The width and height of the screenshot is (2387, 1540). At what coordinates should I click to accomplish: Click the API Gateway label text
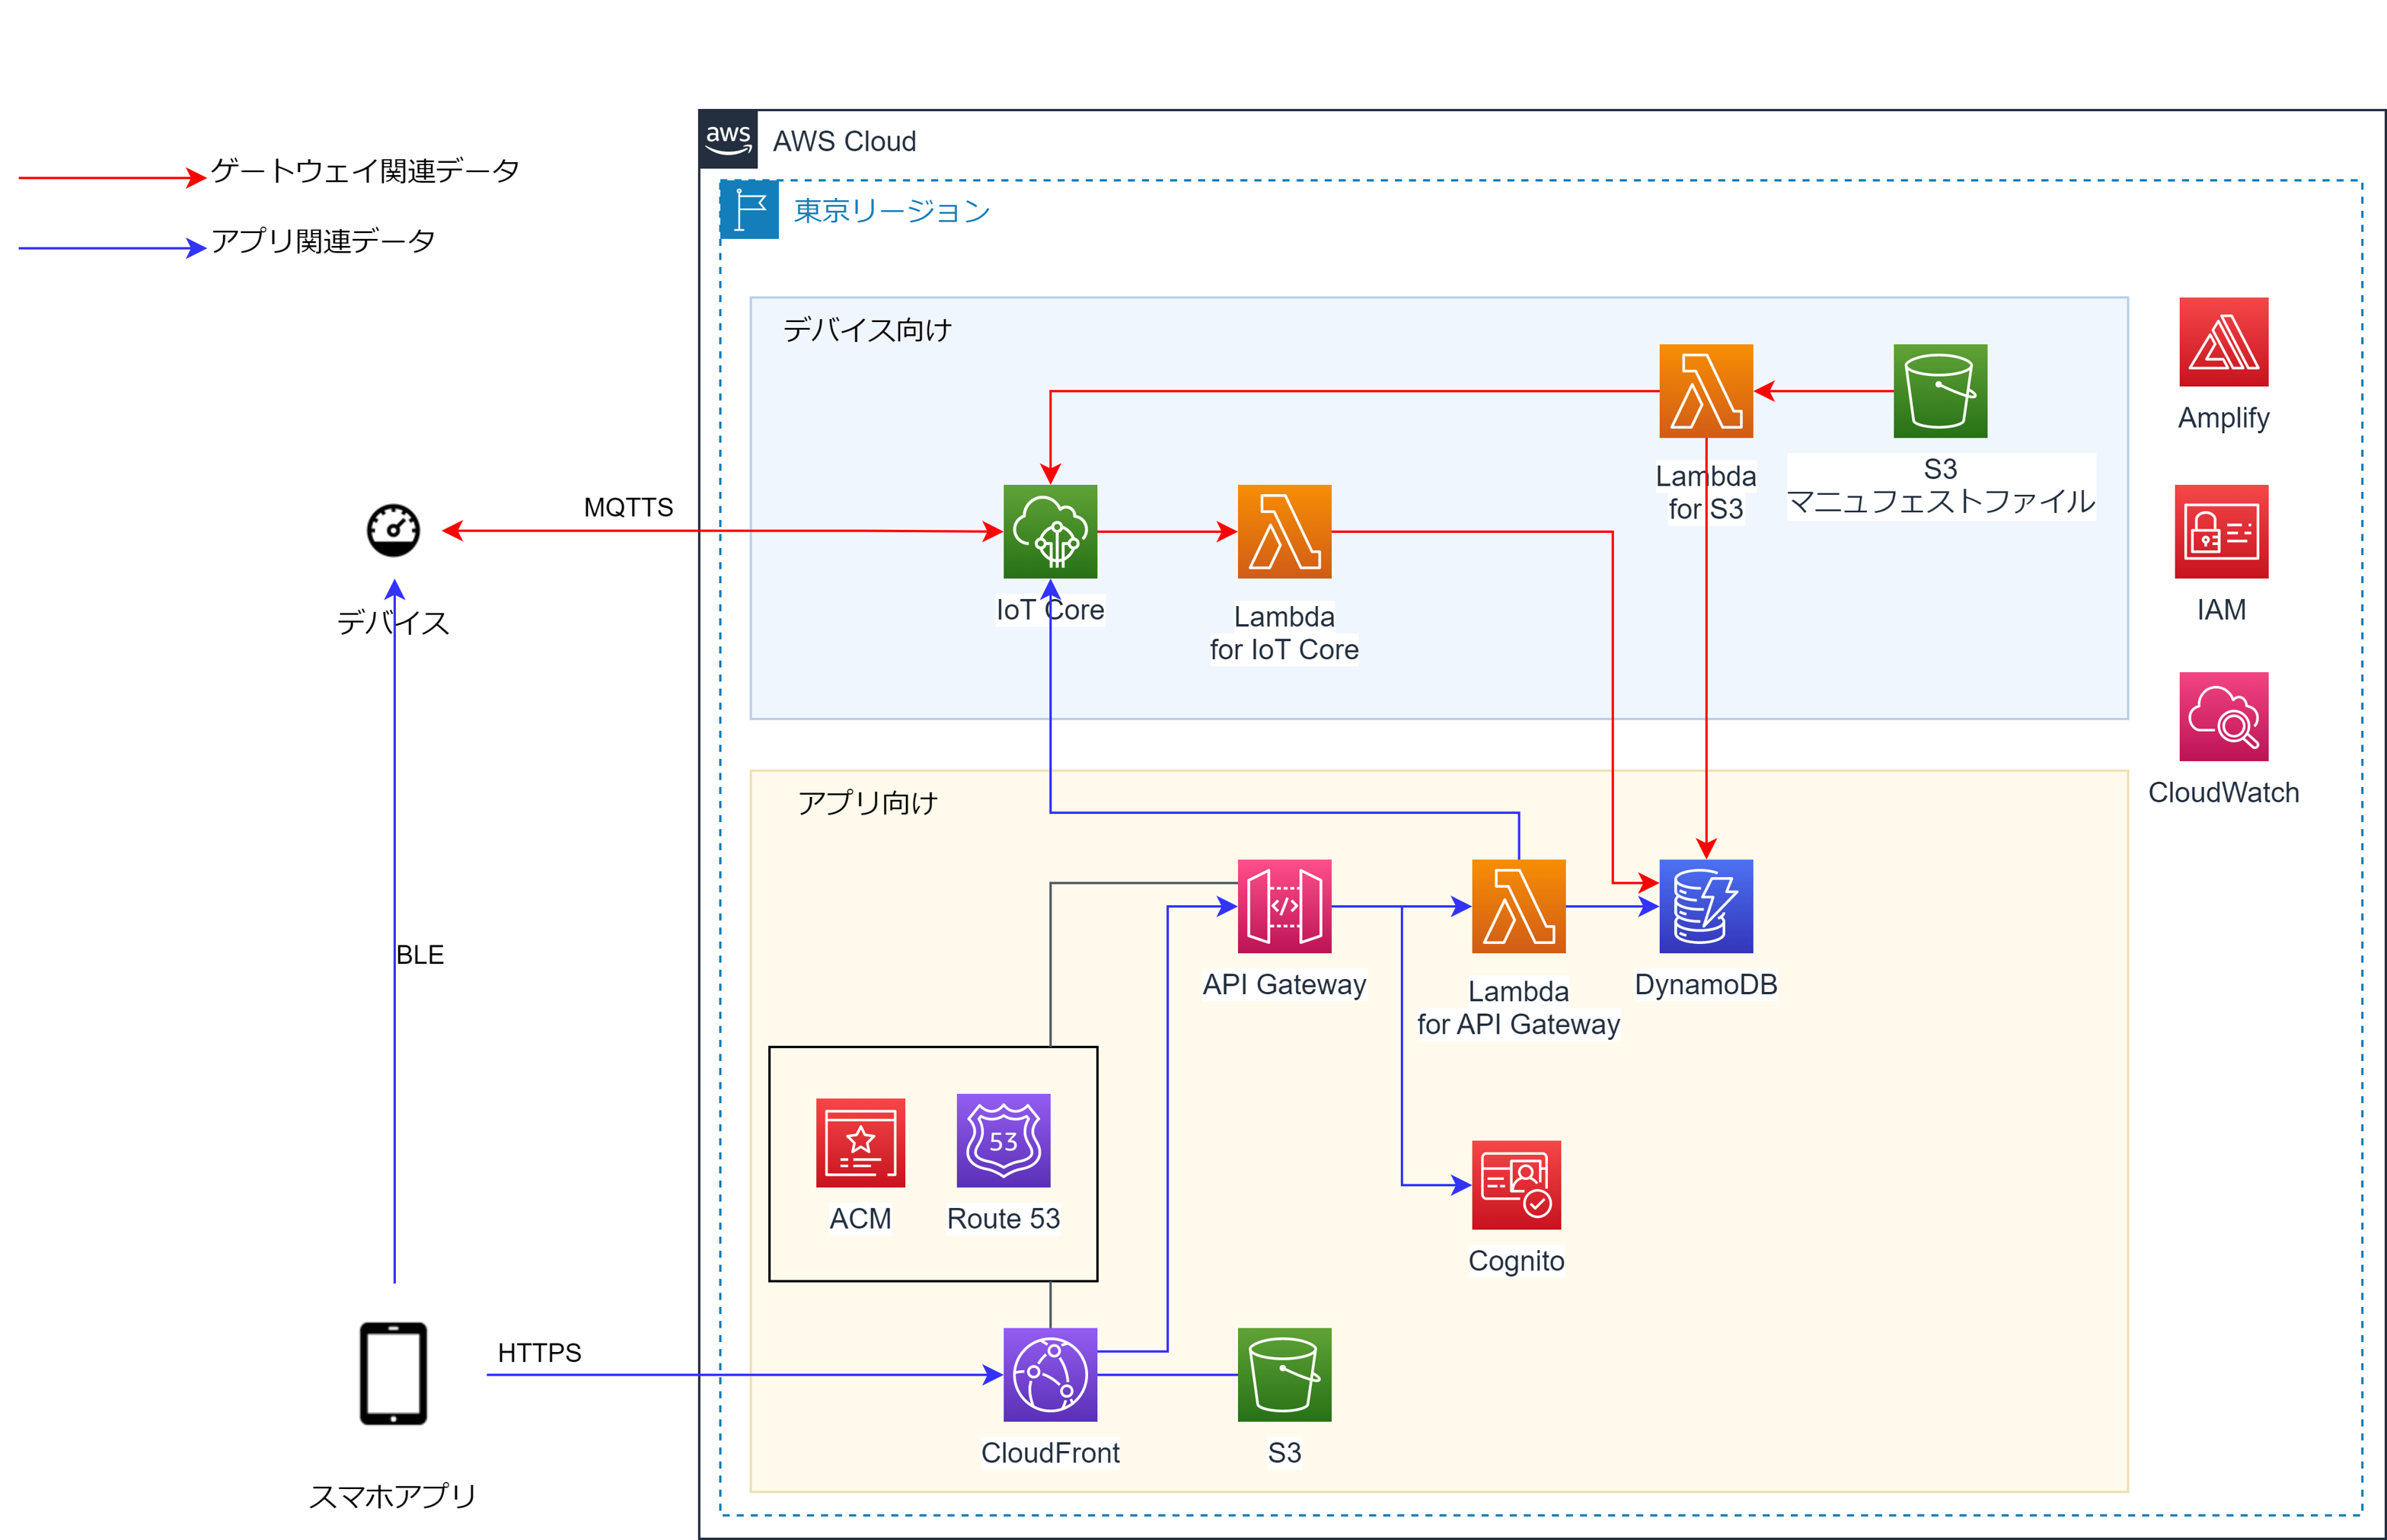[1284, 985]
